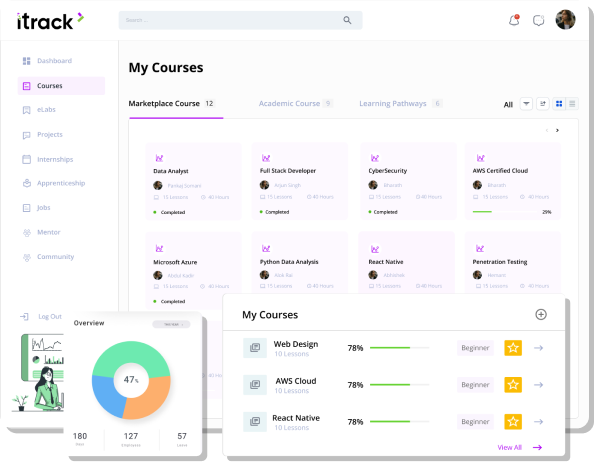Screen dimensions: 594x462
Task: Open React Native with arrow icon
Action: [538, 421]
